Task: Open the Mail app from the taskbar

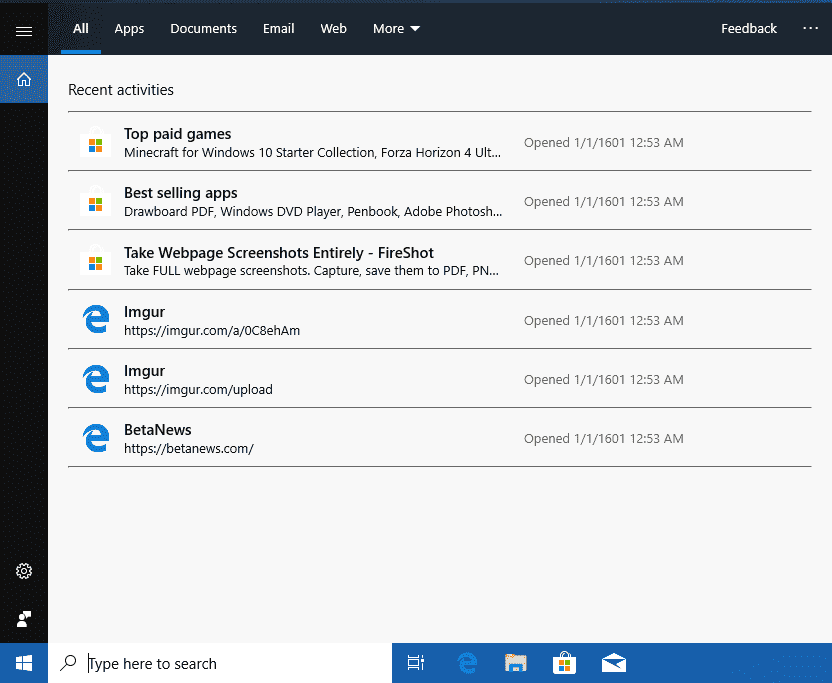Action: pos(614,663)
